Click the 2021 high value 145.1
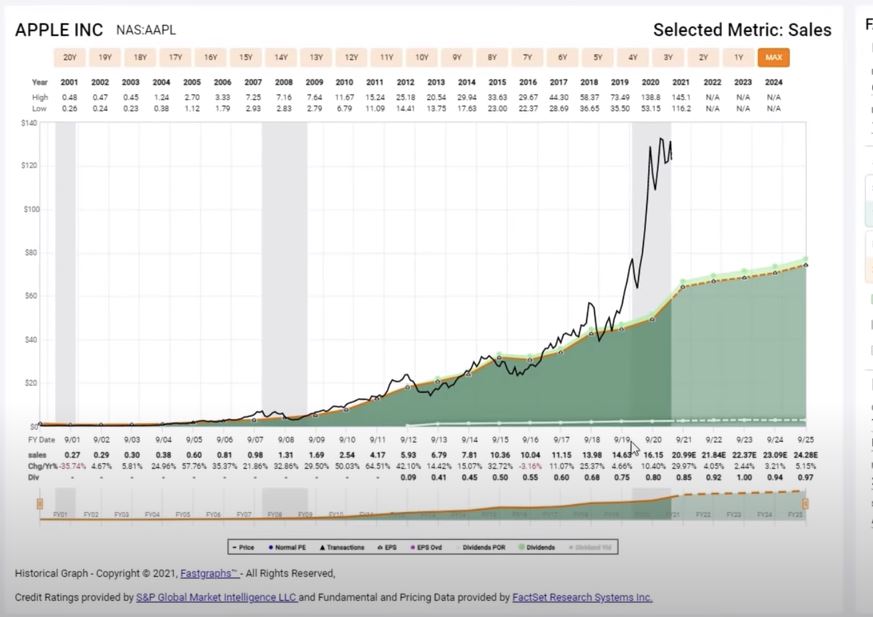Screen dimensions: 873x617 [x=681, y=97]
